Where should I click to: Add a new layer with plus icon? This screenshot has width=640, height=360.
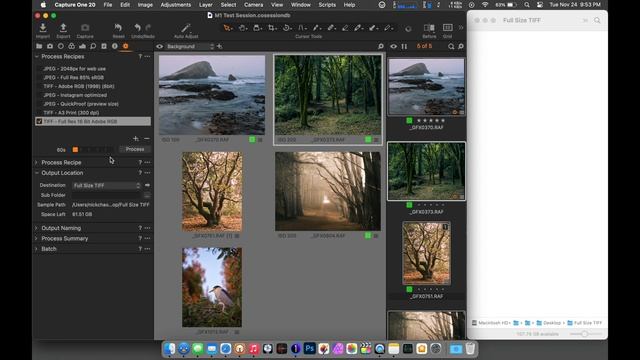point(220,46)
